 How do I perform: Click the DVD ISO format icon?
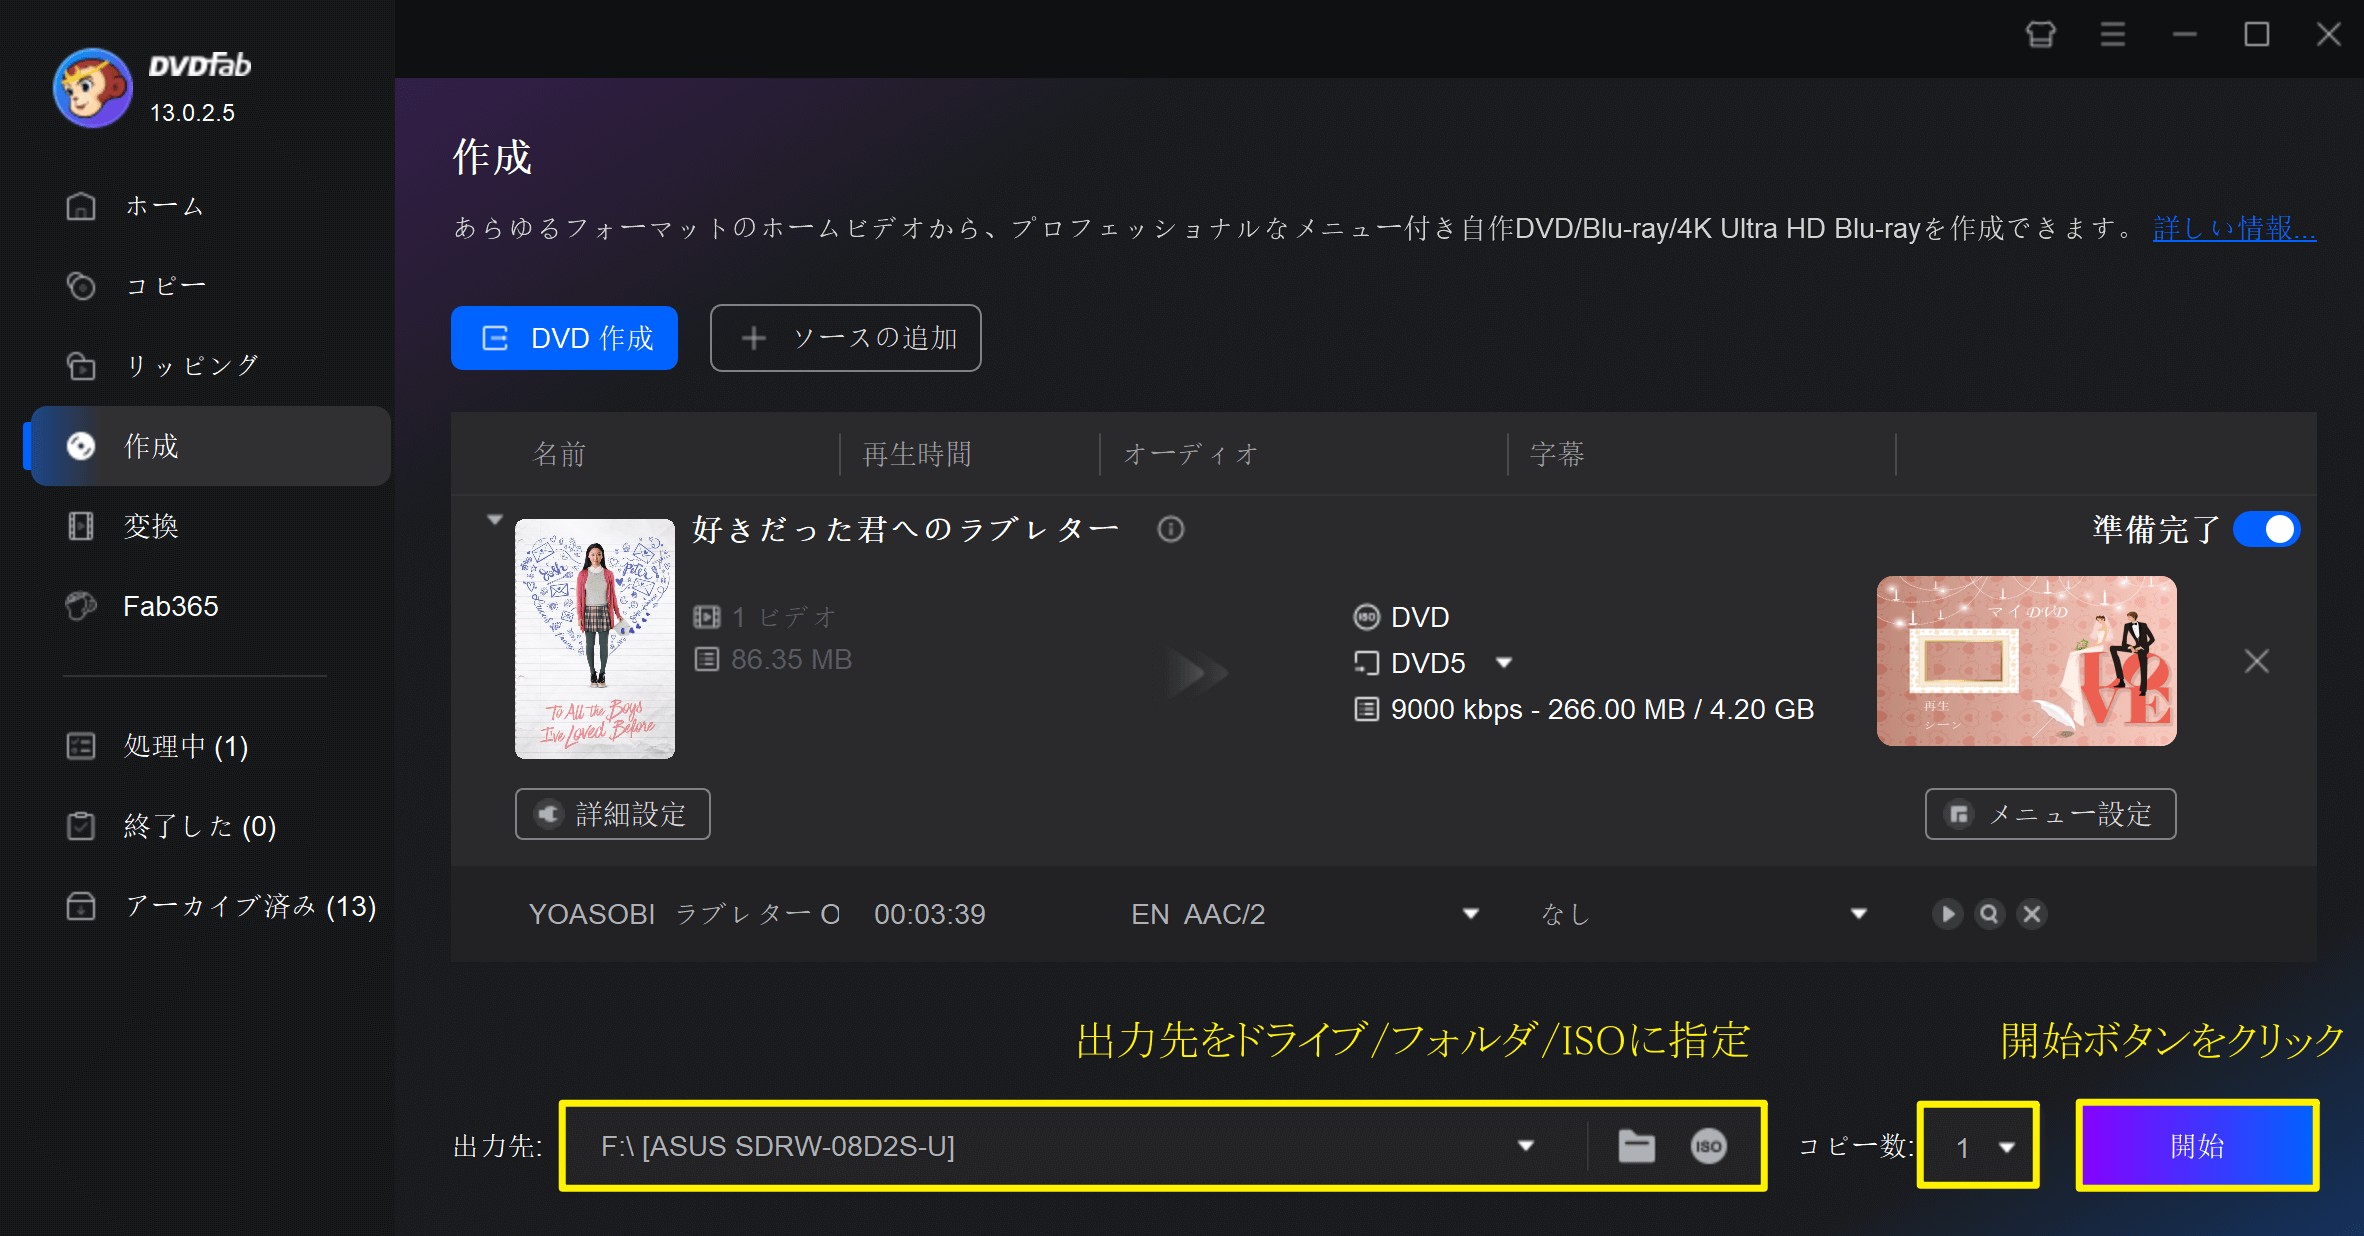tap(1366, 617)
